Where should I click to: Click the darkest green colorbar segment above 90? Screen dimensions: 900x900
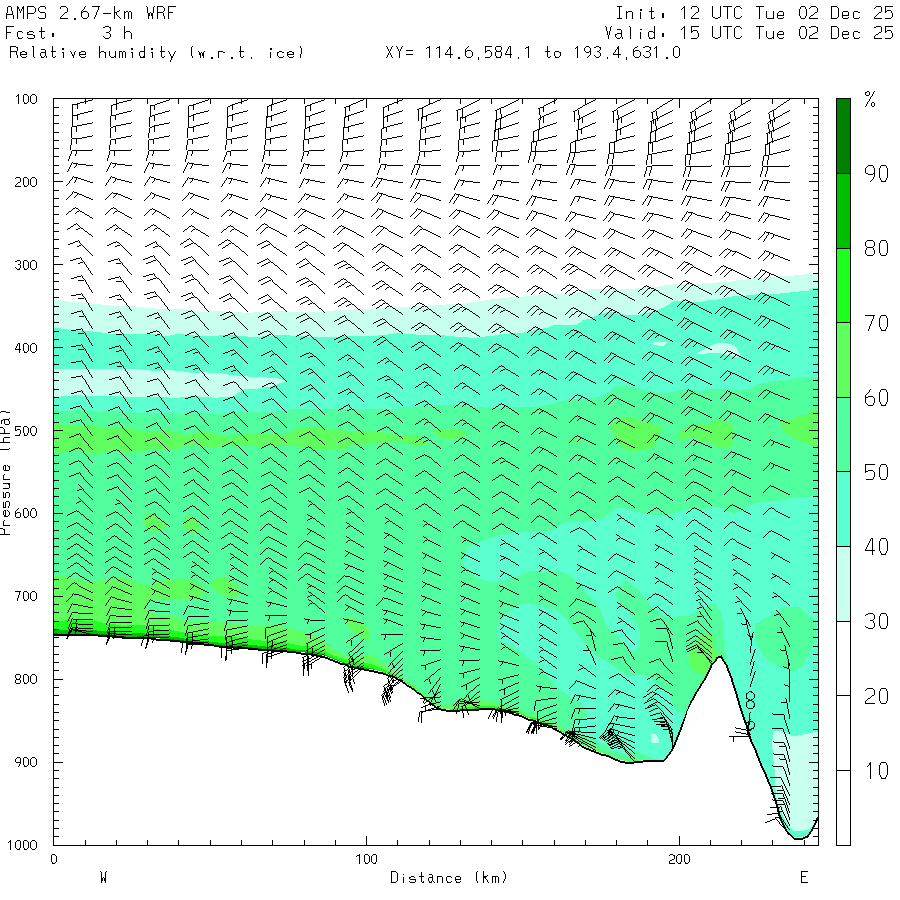coord(843,136)
